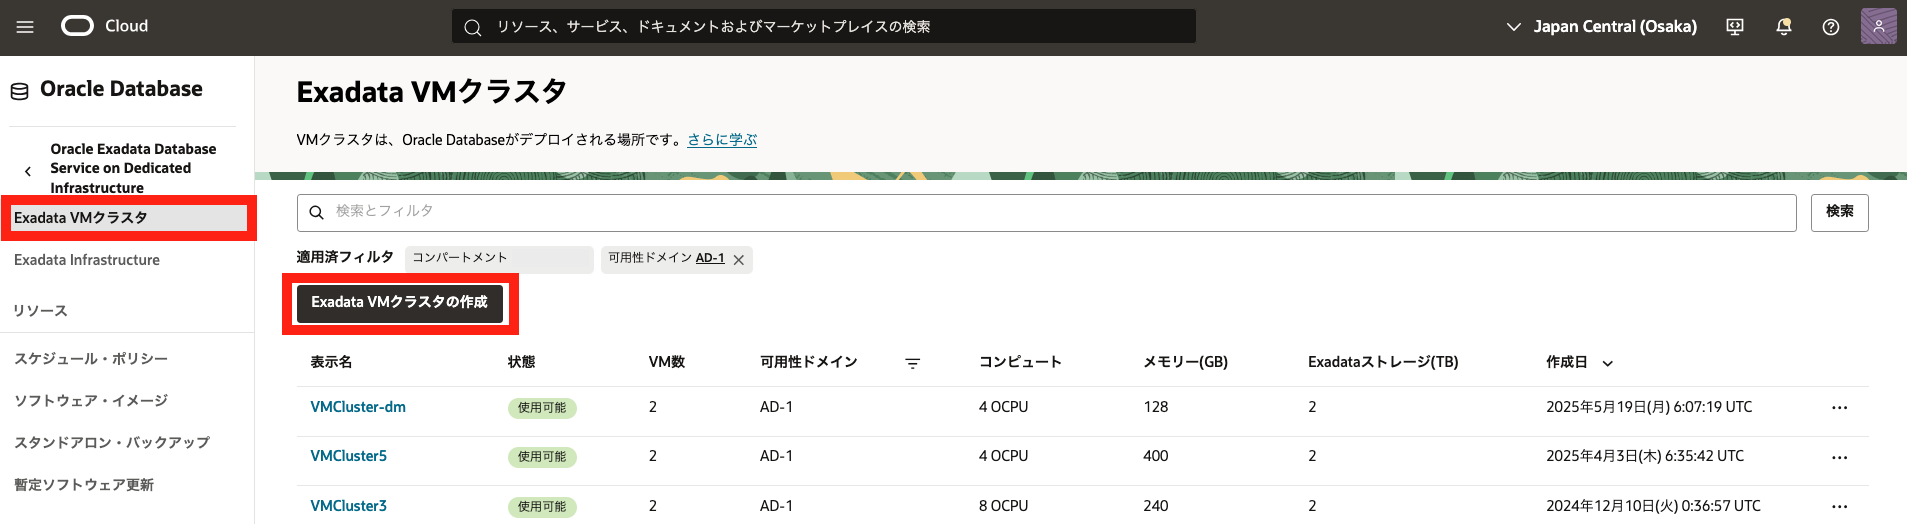Image resolution: width=1907 pixels, height=524 pixels.
Task: Open the availability domain column filter icon
Action: point(912,363)
